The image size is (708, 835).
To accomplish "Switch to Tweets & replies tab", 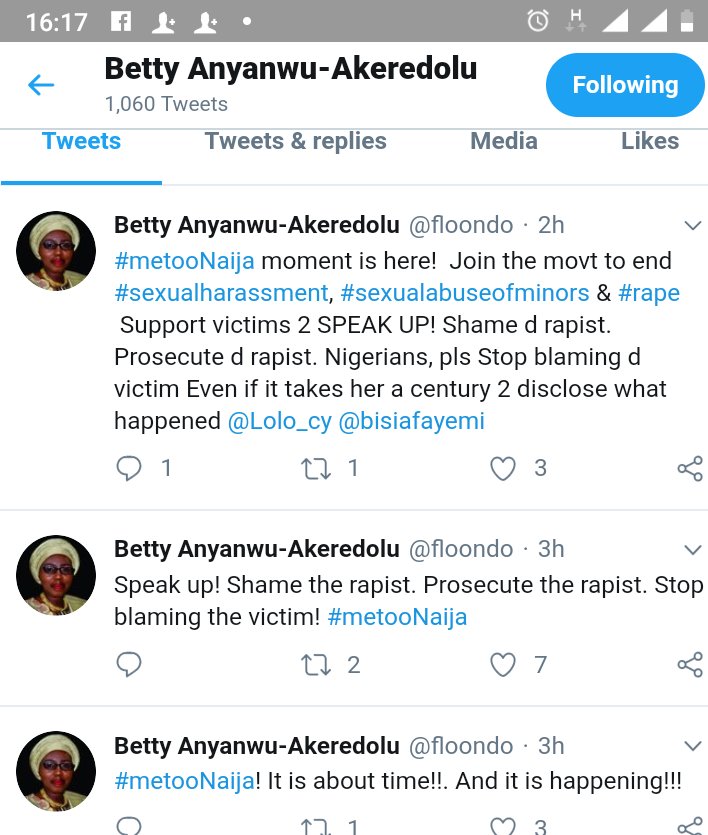I will pyautogui.click(x=295, y=142).
